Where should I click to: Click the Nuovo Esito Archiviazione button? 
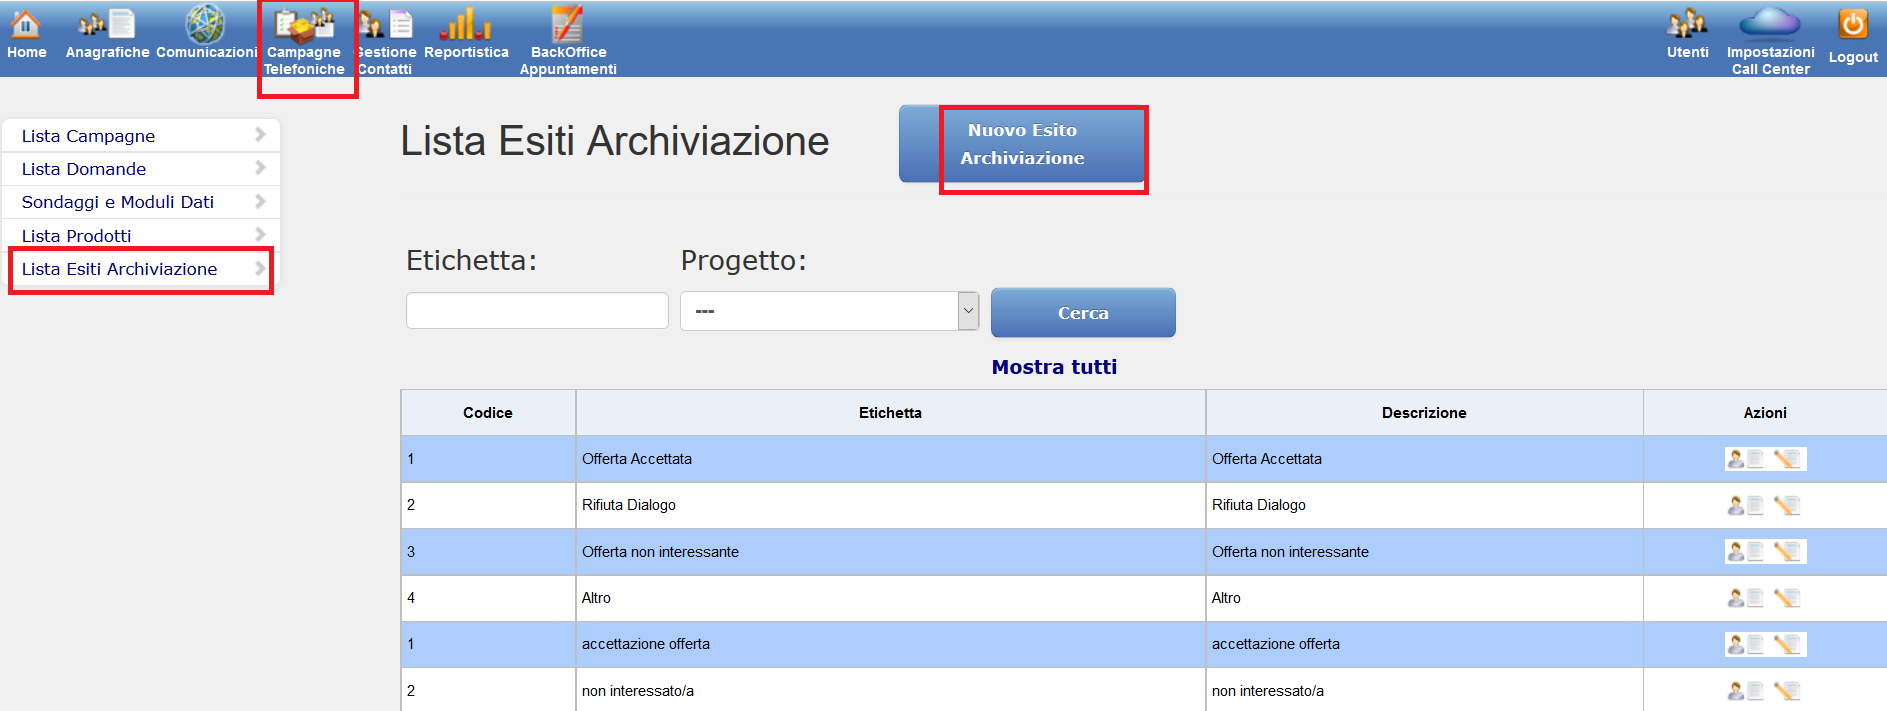pos(1022,144)
